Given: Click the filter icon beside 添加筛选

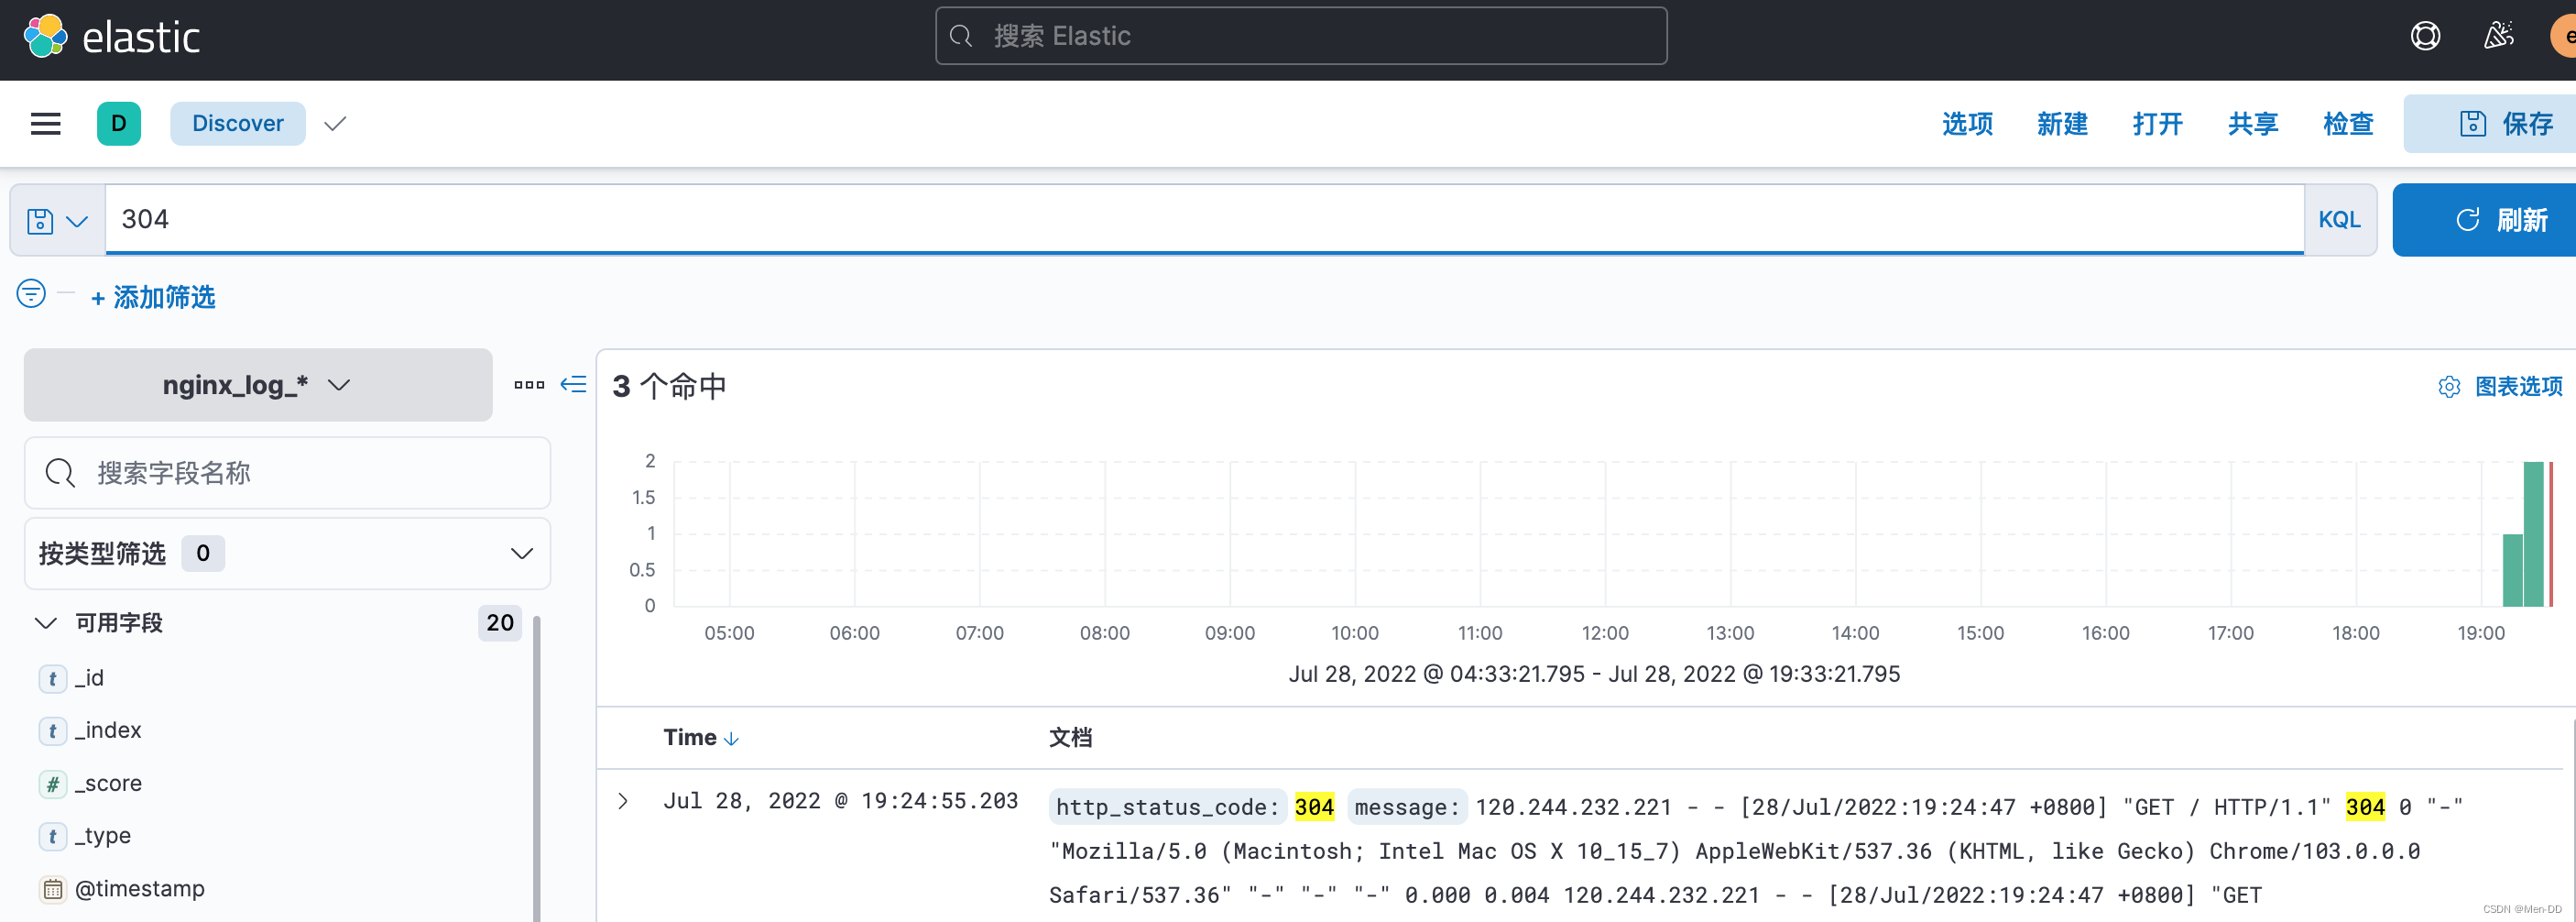Looking at the screenshot, I should click(30, 294).
